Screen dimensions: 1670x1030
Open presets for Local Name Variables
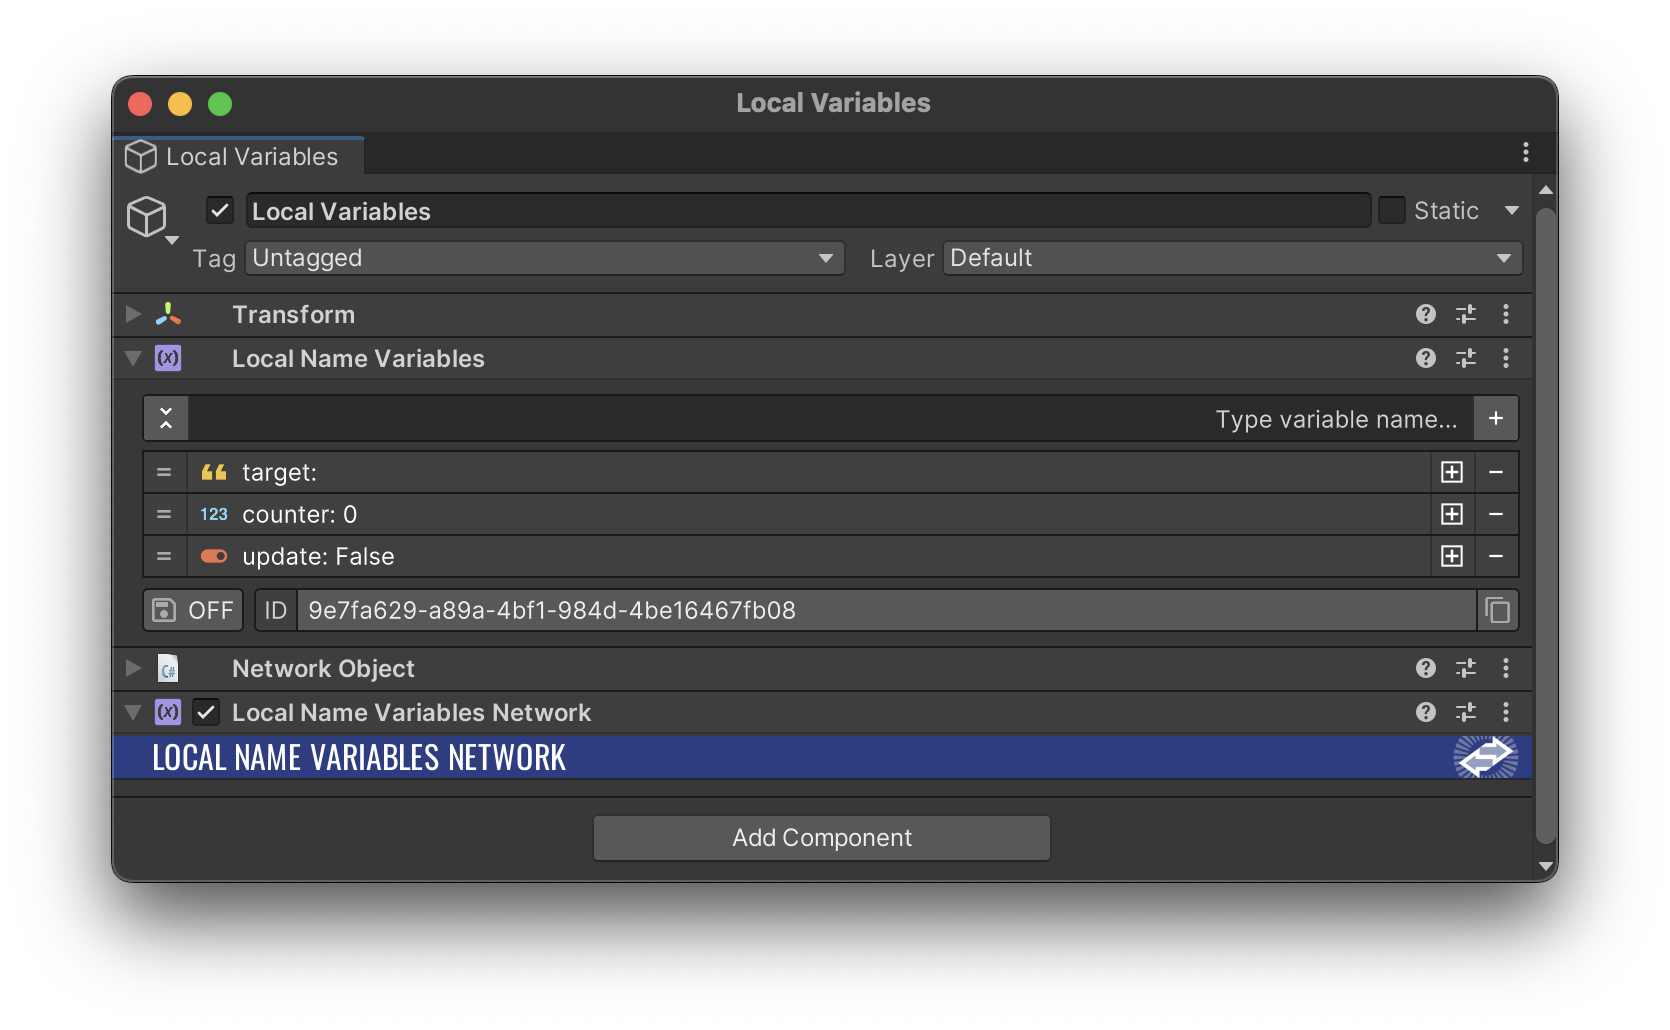coord(1466,358)
